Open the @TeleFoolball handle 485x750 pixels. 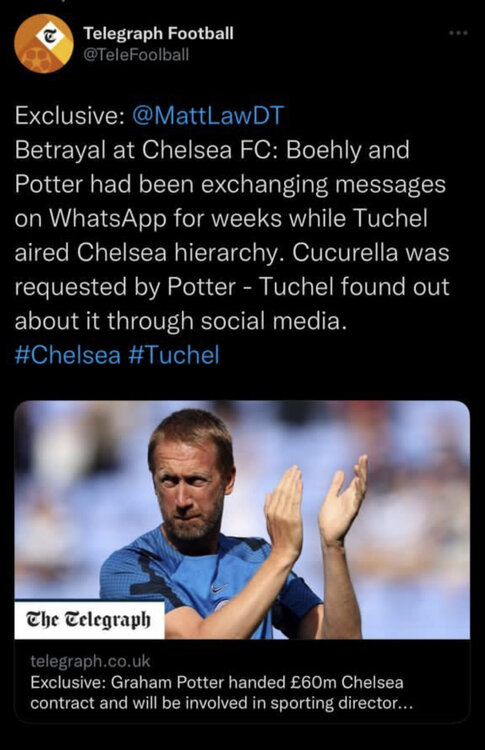pos(136,55)
